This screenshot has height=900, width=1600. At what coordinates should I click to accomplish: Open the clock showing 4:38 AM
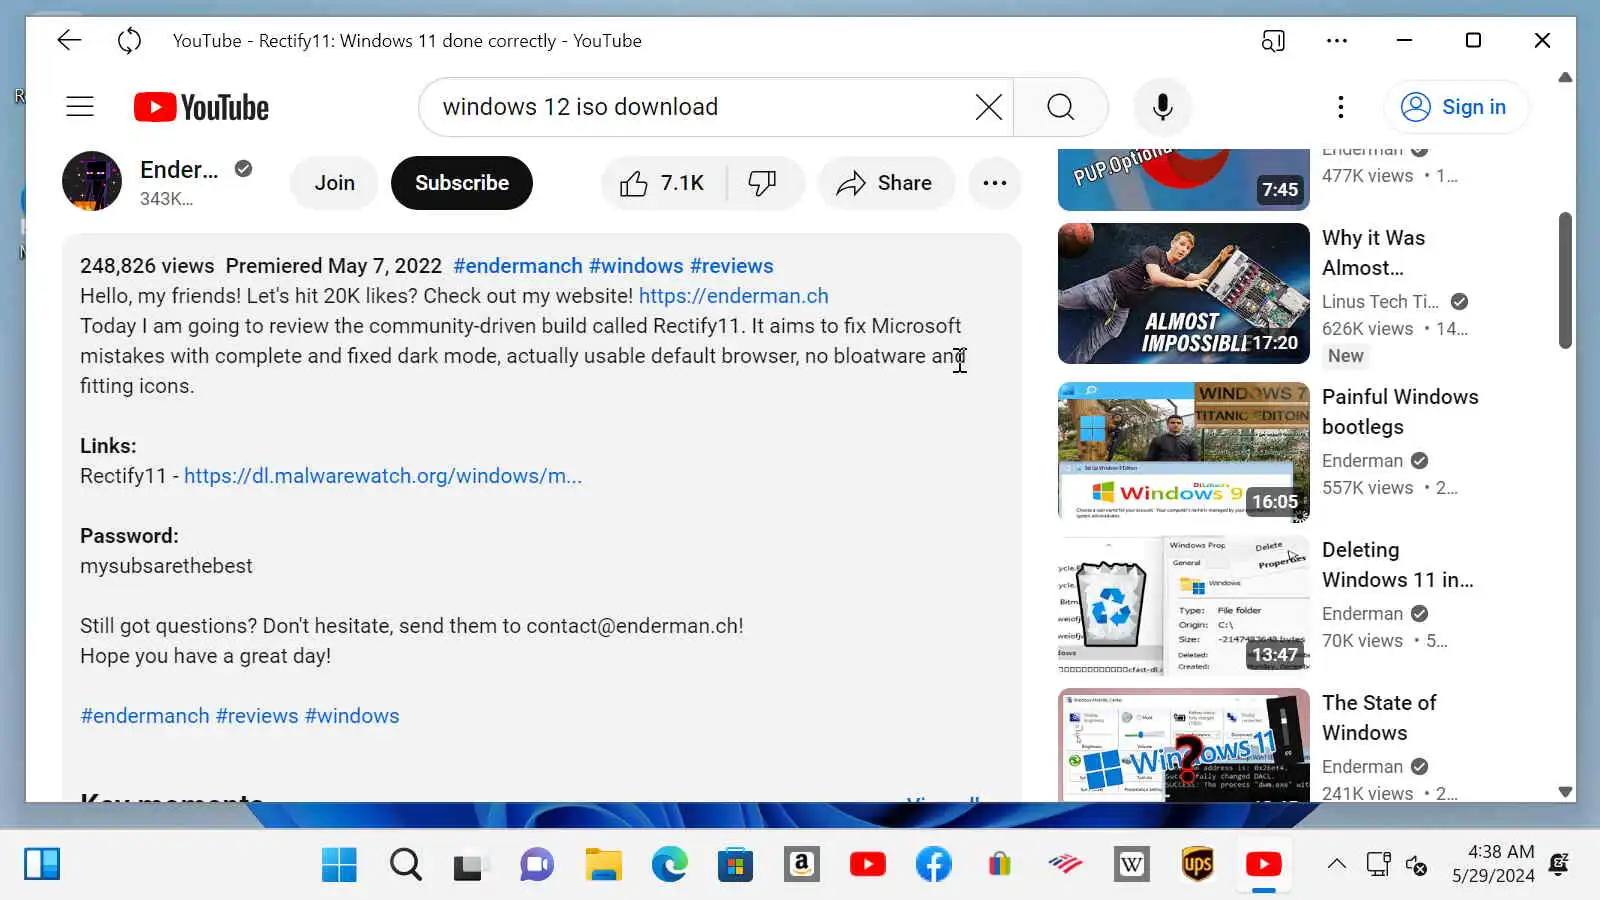pos(1493,864)
